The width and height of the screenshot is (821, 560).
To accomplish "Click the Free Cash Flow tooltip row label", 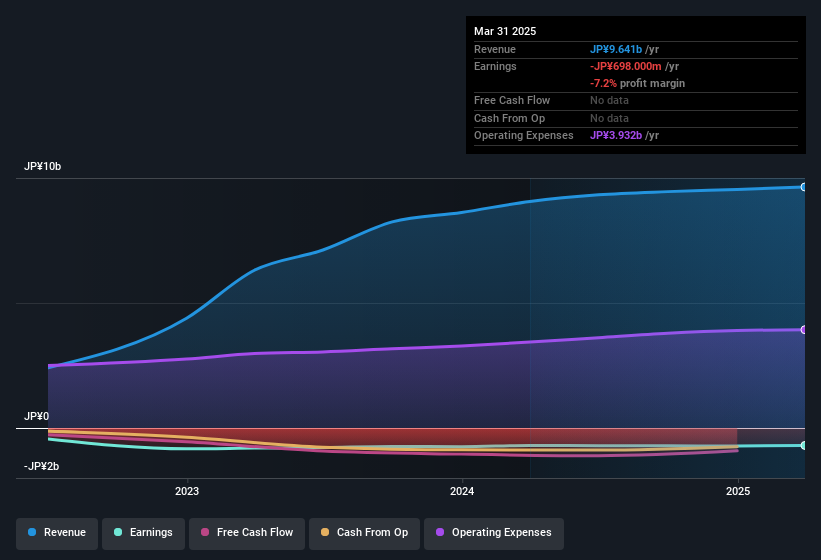I will [512, 100].
